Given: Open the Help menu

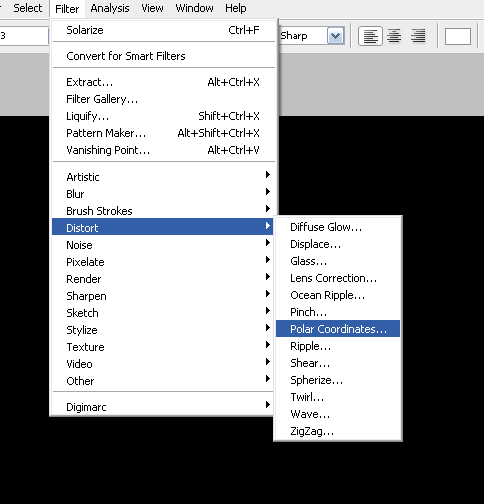Looking at the screenshot, I should pyautogui.click(x=235, y=8).
